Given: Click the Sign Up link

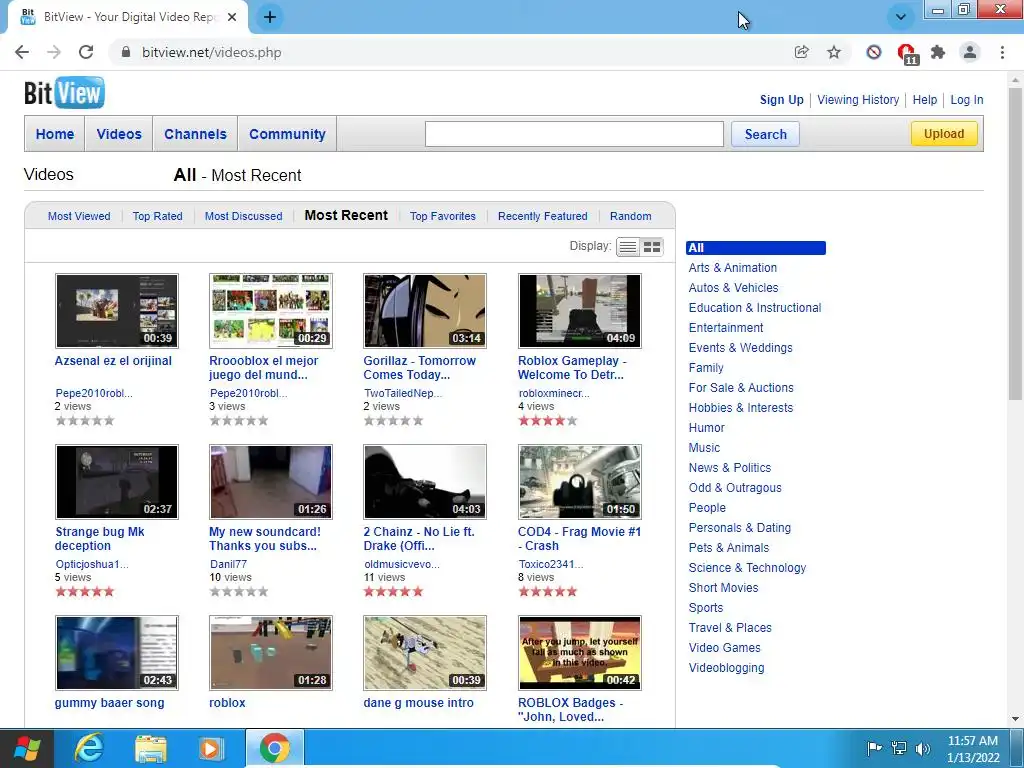Looking at the screenshot, I should tap(781, 100).
